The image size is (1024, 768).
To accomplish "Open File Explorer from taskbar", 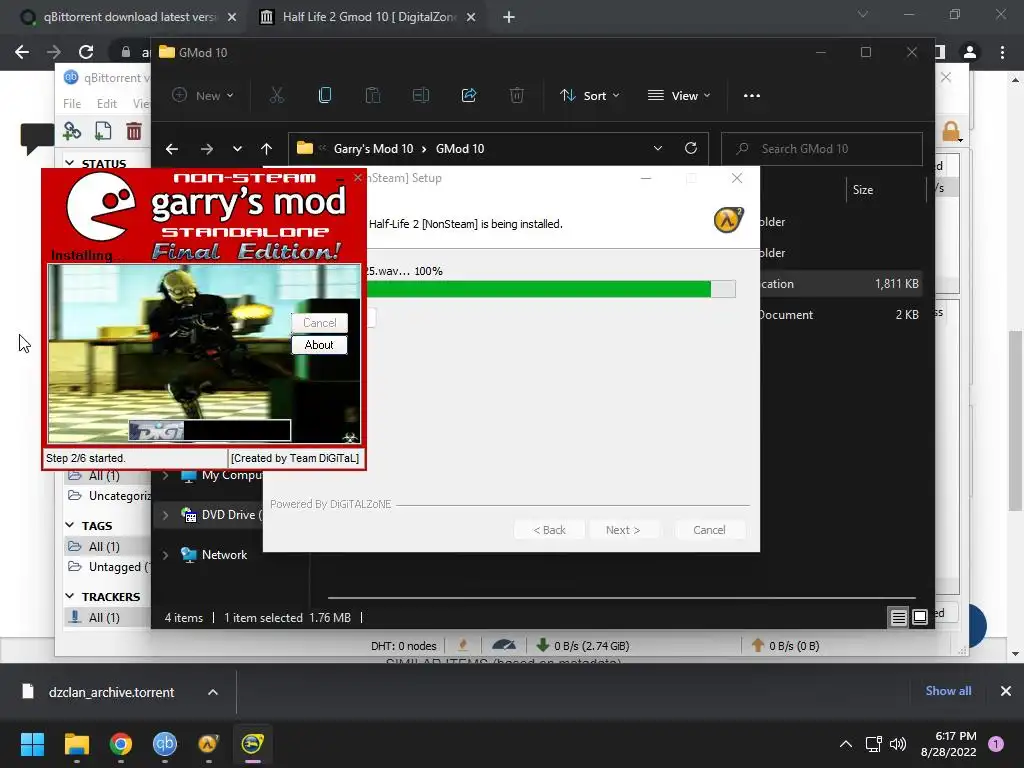I will (76, 744).
